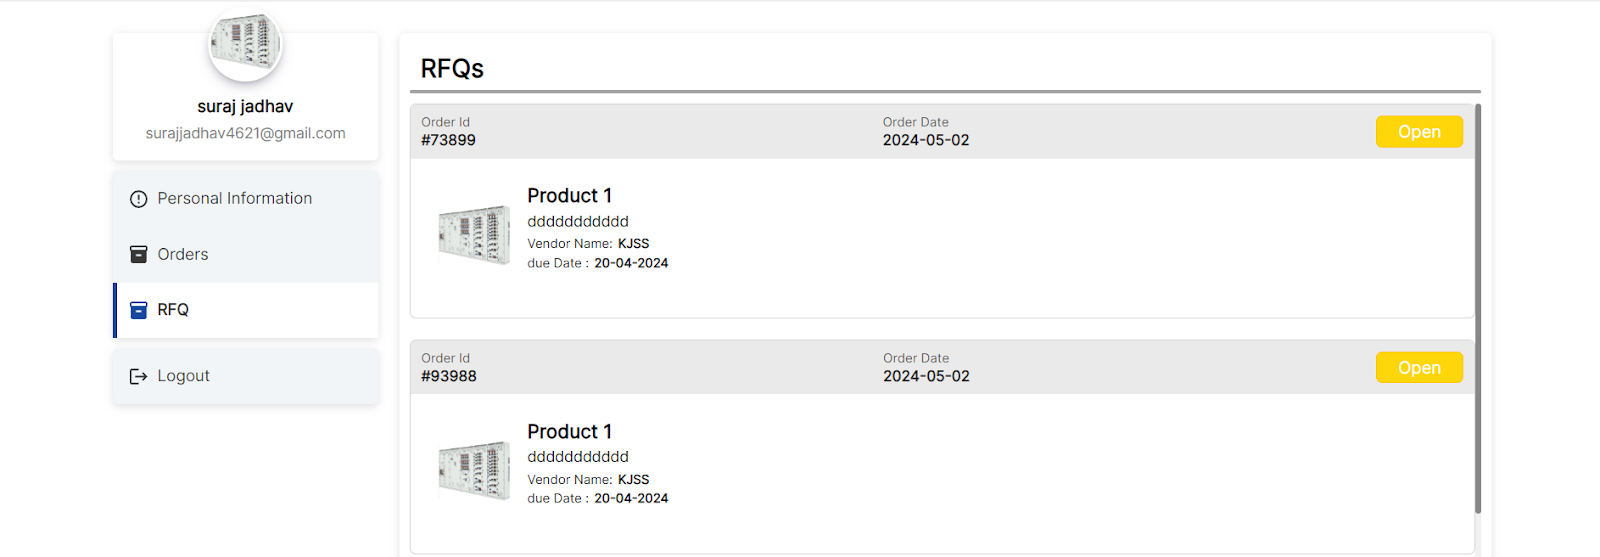Screen dimensions: 1600x557
Task: Click product thumbnail in order #93988
Action: 474,471
